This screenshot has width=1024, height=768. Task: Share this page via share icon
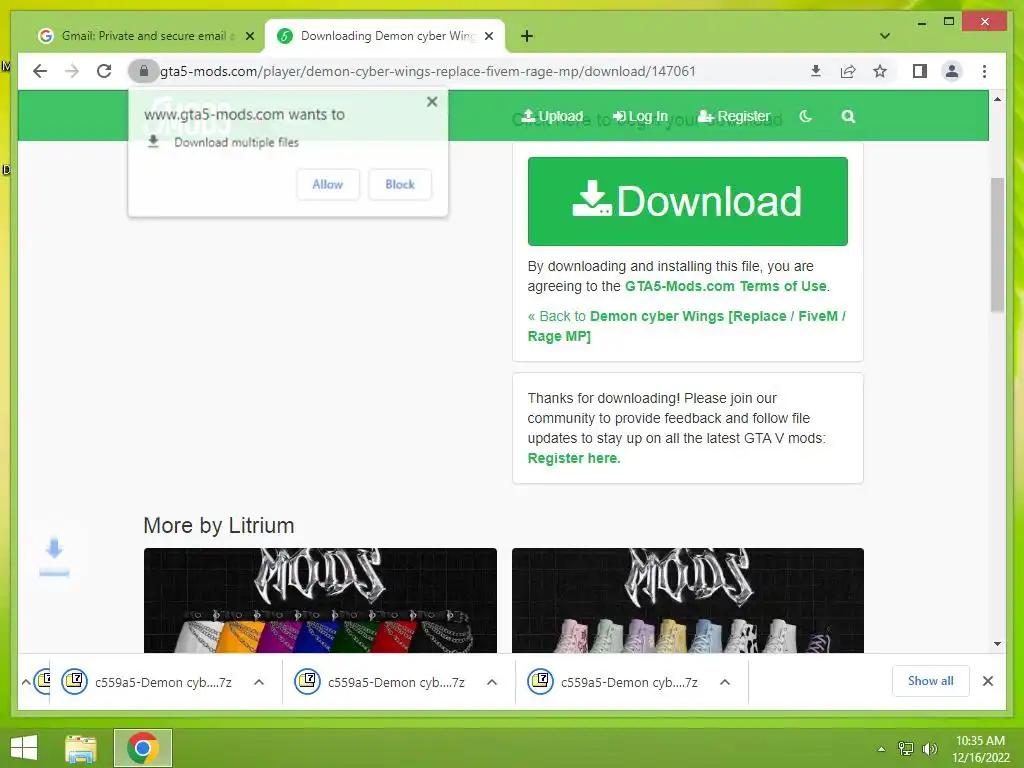click(x=848, y=71)
